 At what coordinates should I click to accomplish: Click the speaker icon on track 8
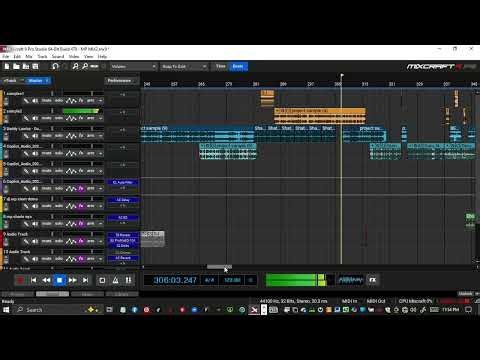pyautogui.click(x=35, y=224)
